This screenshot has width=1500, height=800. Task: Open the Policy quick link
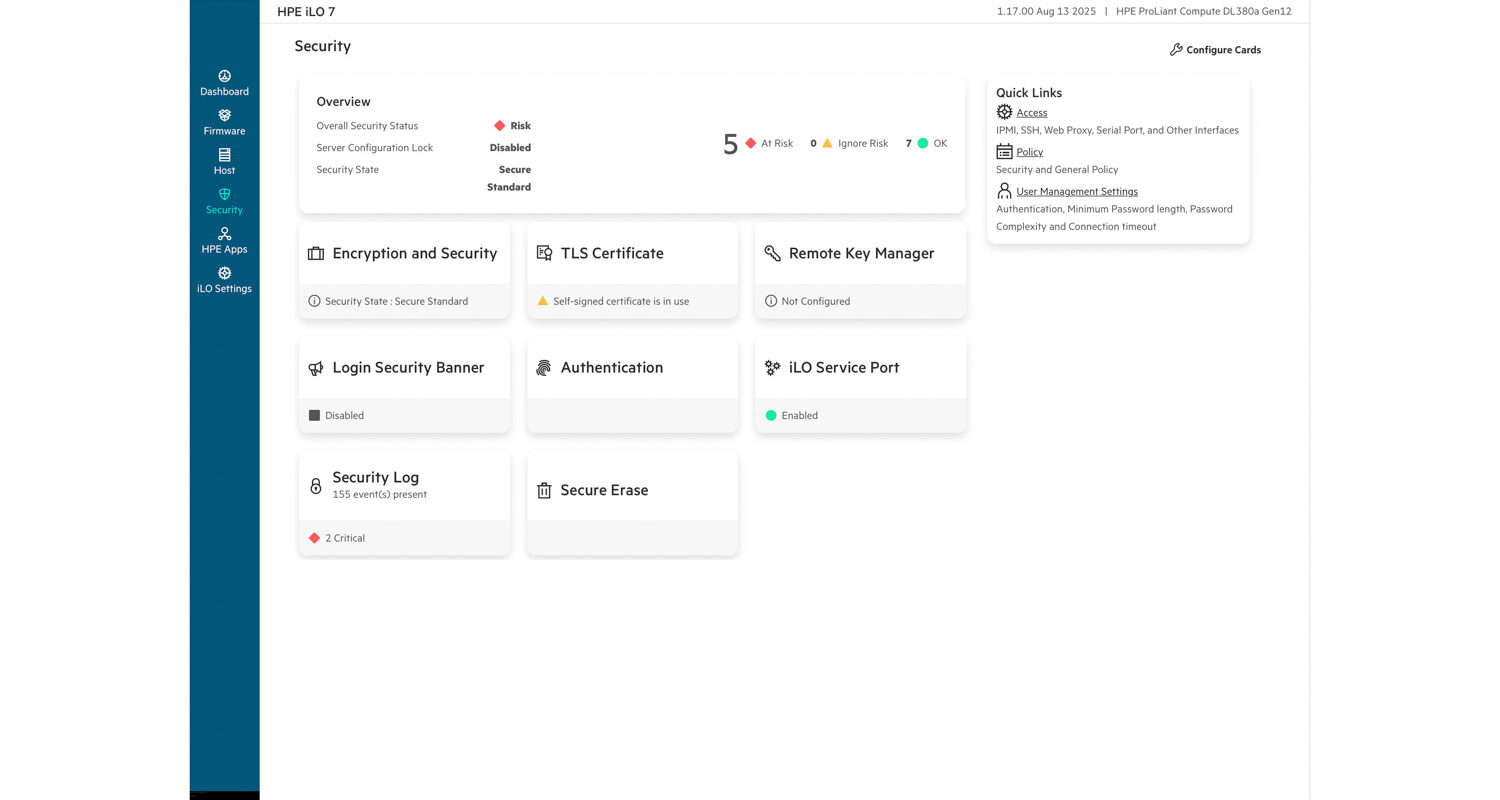1029,152
